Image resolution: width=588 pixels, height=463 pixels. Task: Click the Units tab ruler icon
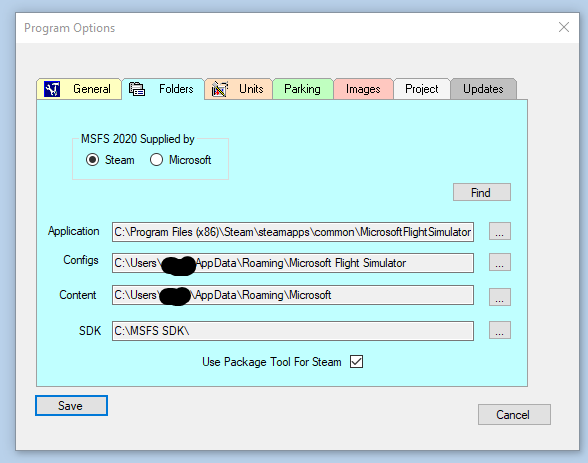pos(220,89)
